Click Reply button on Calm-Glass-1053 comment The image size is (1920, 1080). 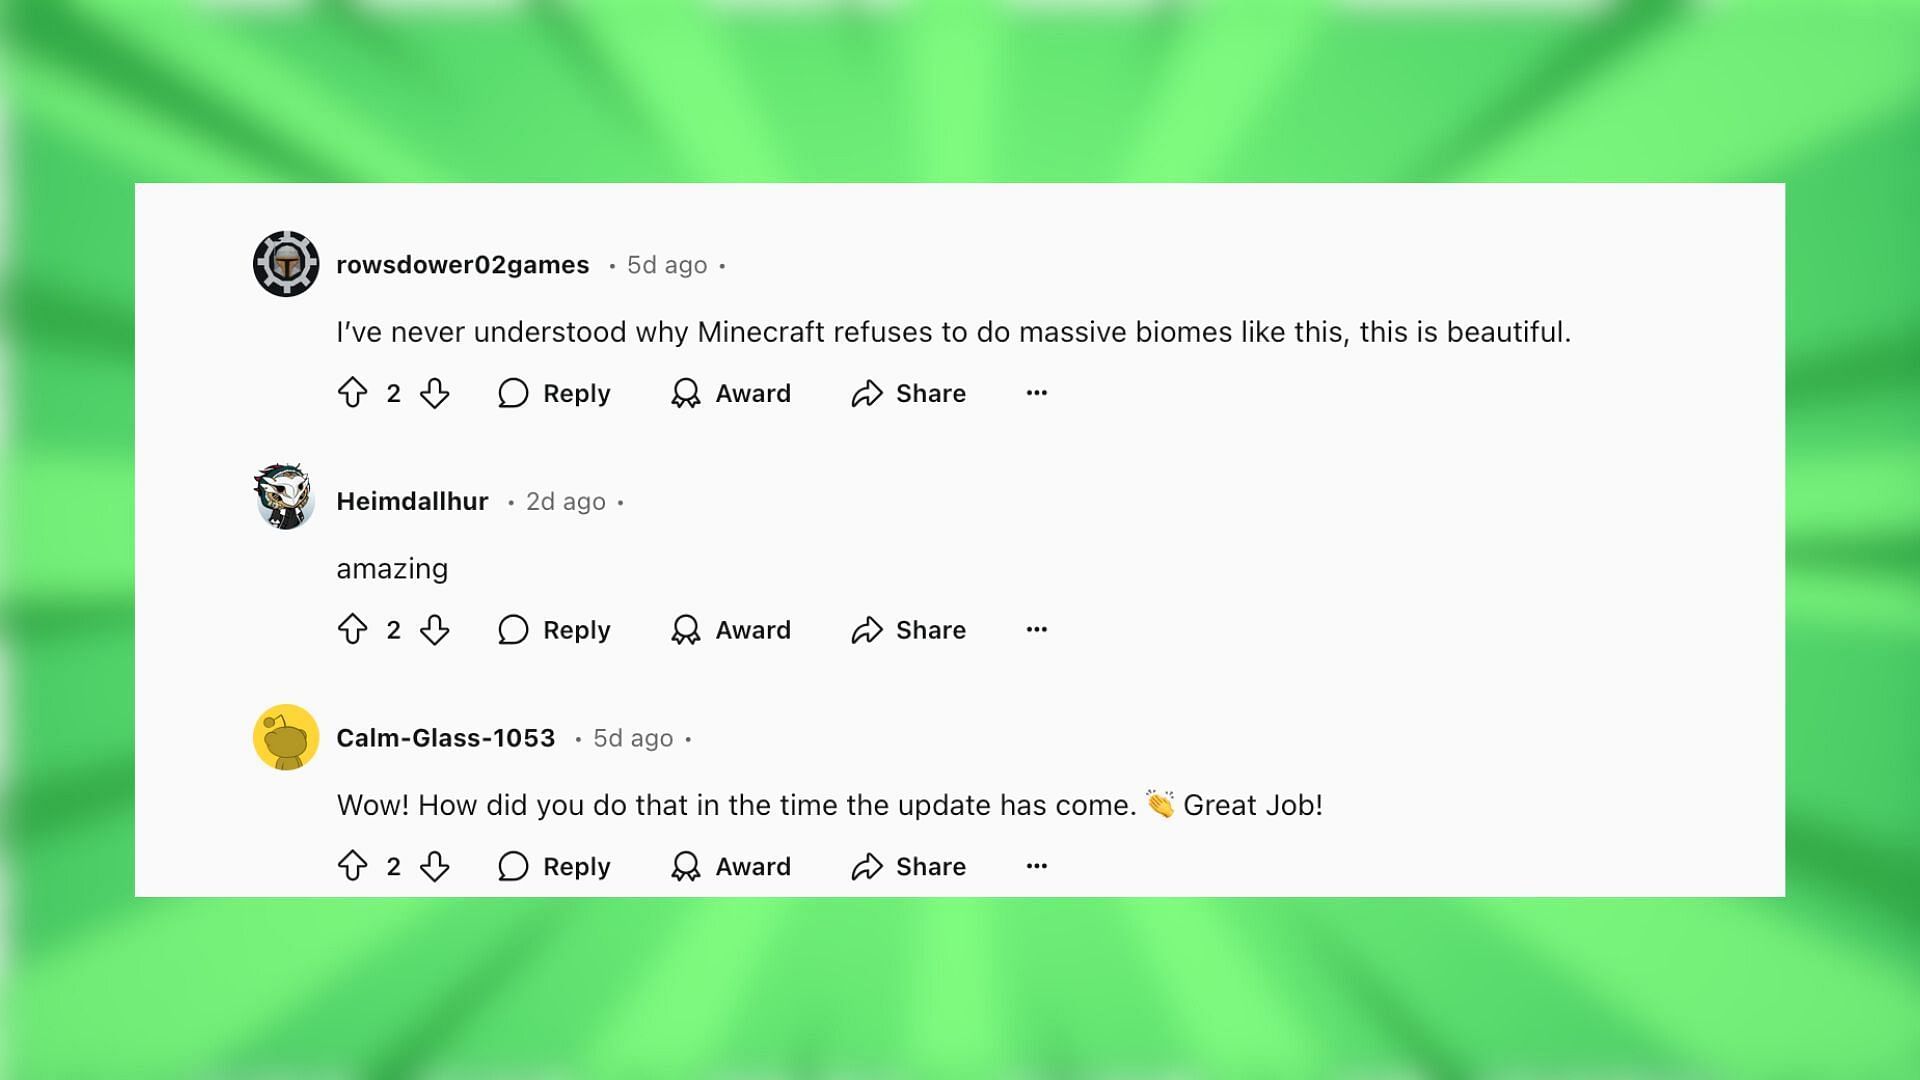click(554, 865)
